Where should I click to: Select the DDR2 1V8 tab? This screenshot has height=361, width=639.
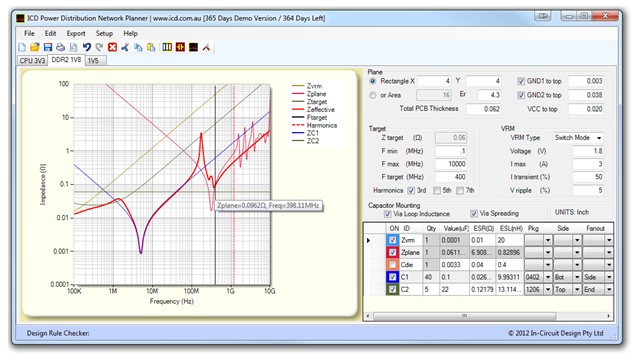pyautogui.click(x=66, y=60)
